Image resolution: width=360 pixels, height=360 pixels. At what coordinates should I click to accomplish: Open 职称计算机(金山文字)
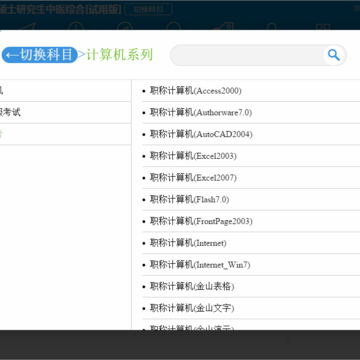192,308
